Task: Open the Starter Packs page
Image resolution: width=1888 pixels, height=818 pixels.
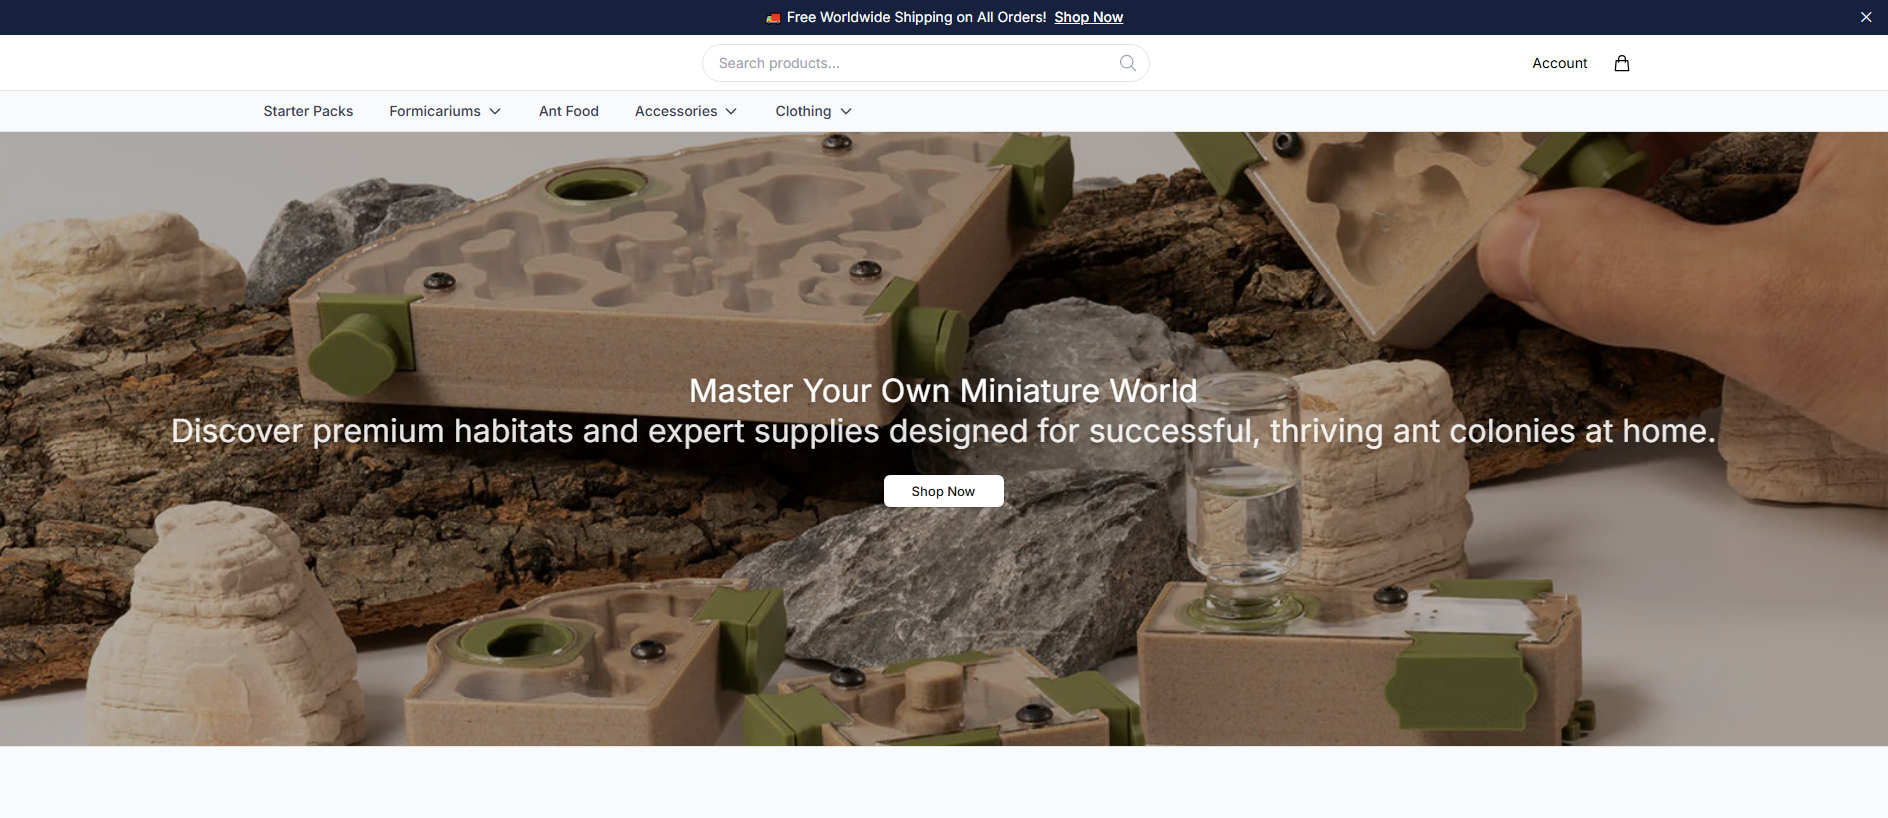Action: pyautogui.click(x=308, y=111)
